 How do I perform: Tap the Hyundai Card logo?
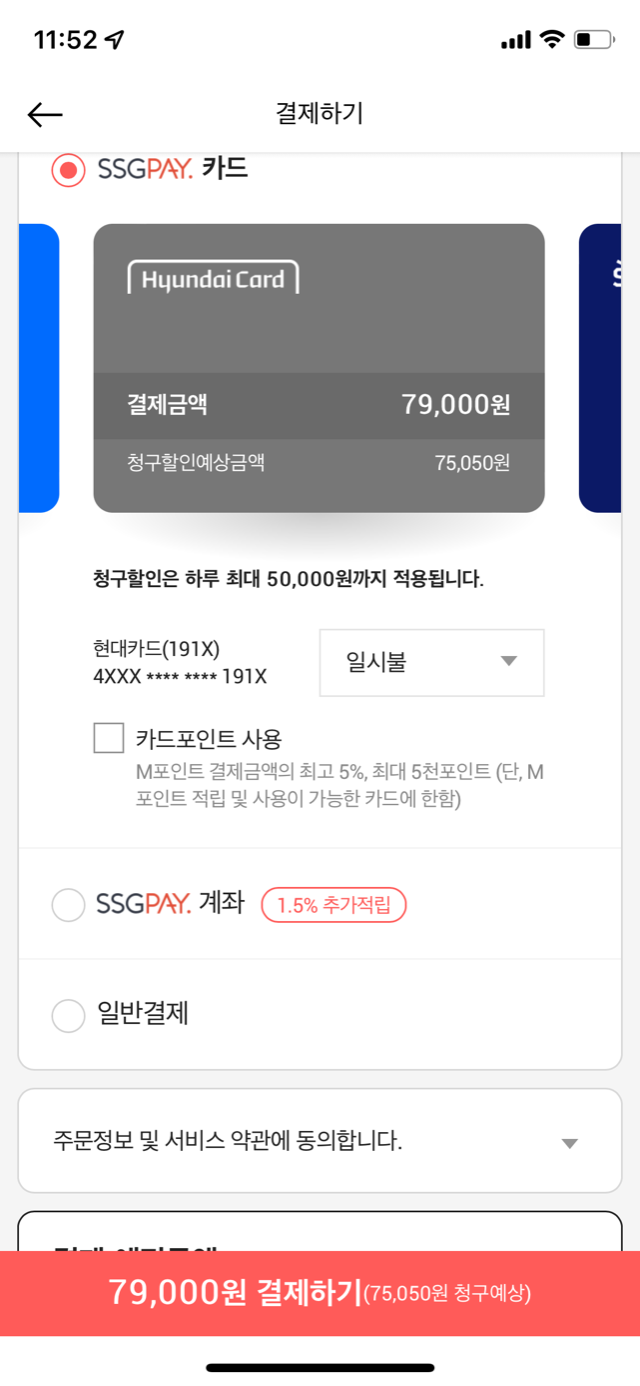(x=213, y=278)
